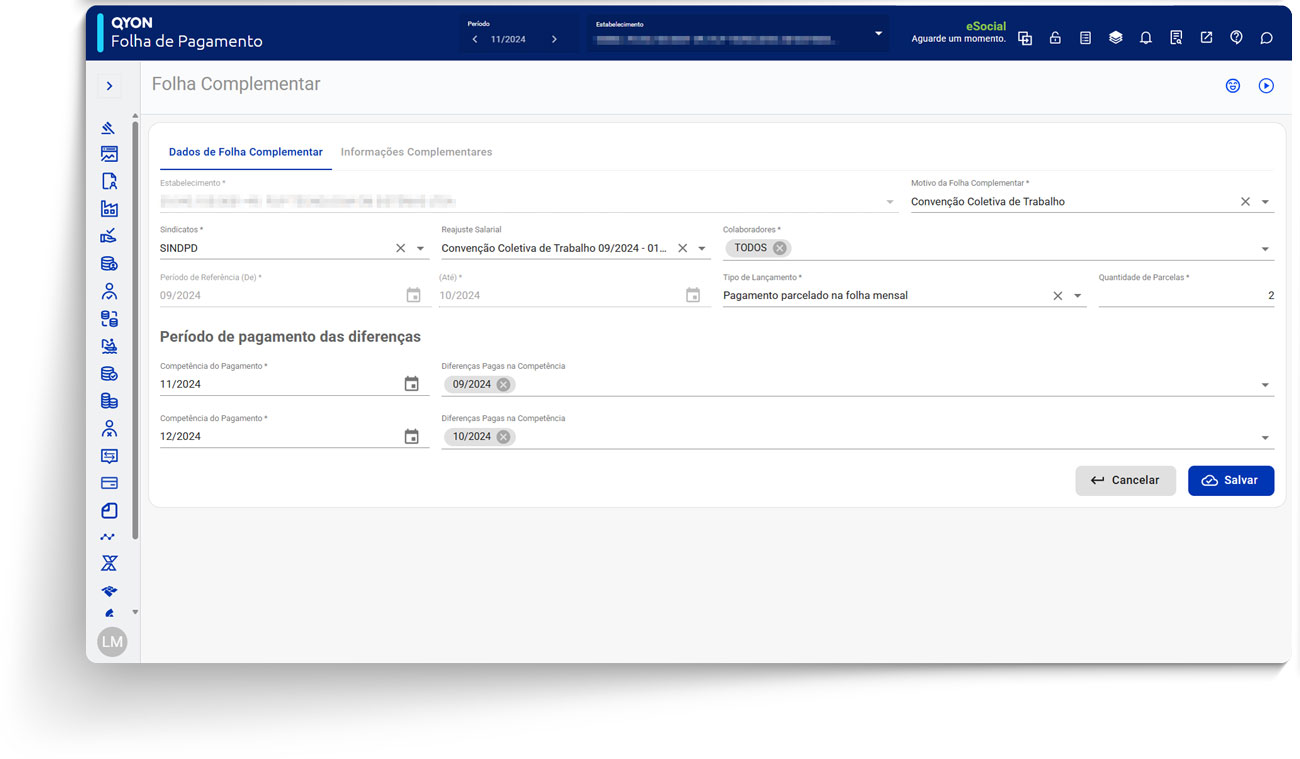
Task: Expand the sidebar with the chevron button
Action: (110, 86)
